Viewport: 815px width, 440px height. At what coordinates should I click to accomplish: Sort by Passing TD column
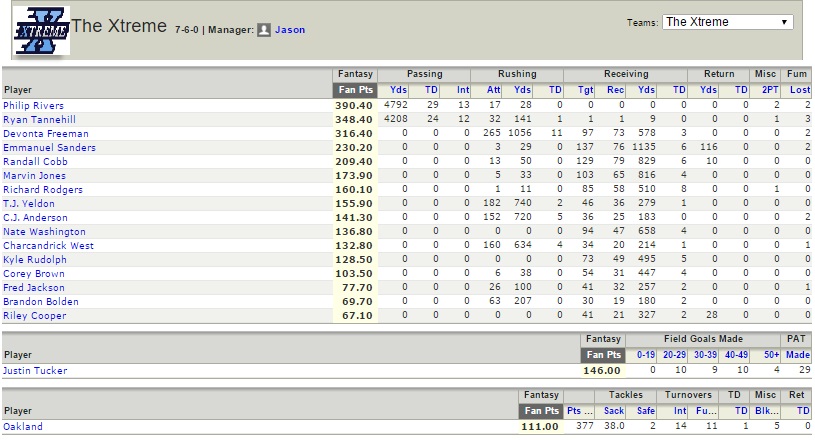(431, 90)
